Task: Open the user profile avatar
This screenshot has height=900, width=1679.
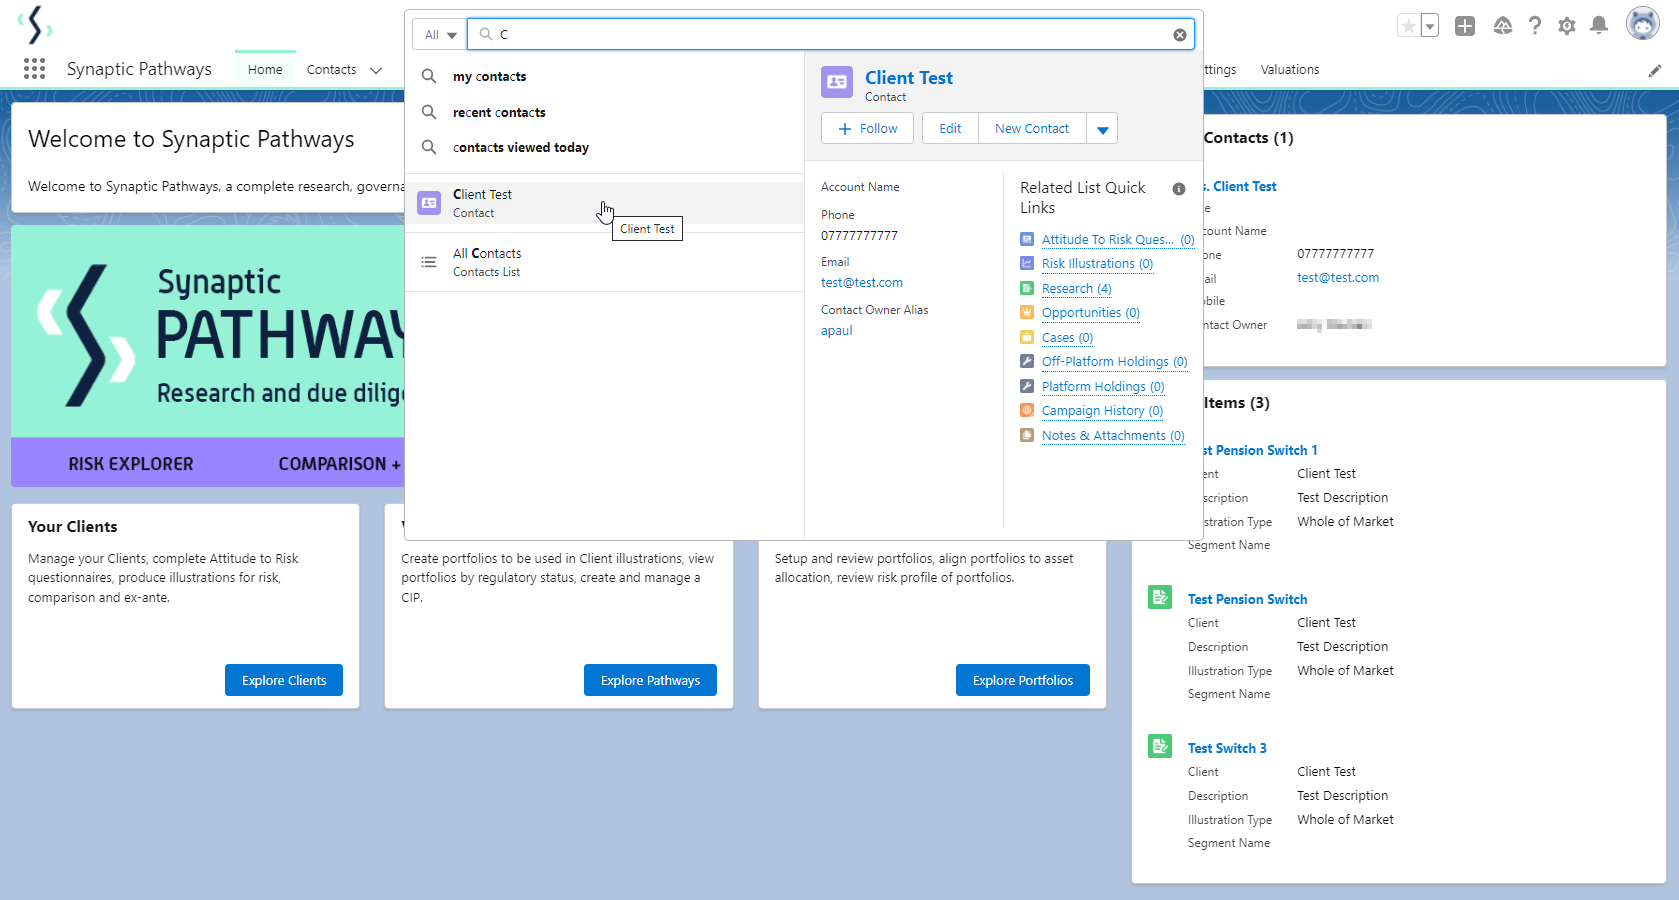Action: pos(1642,23)
